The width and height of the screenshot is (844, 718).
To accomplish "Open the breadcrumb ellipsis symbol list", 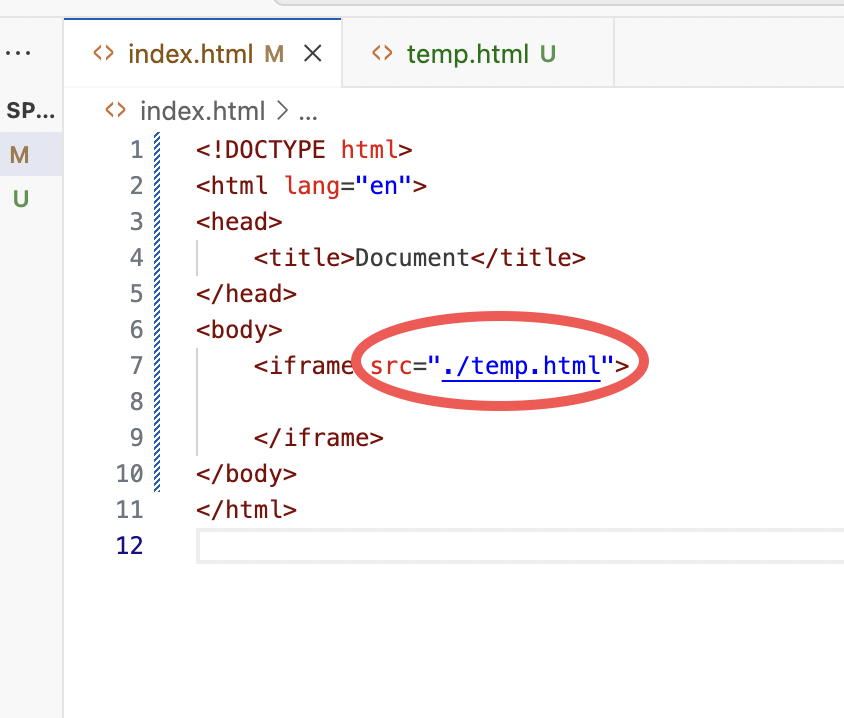I will 308,115.
